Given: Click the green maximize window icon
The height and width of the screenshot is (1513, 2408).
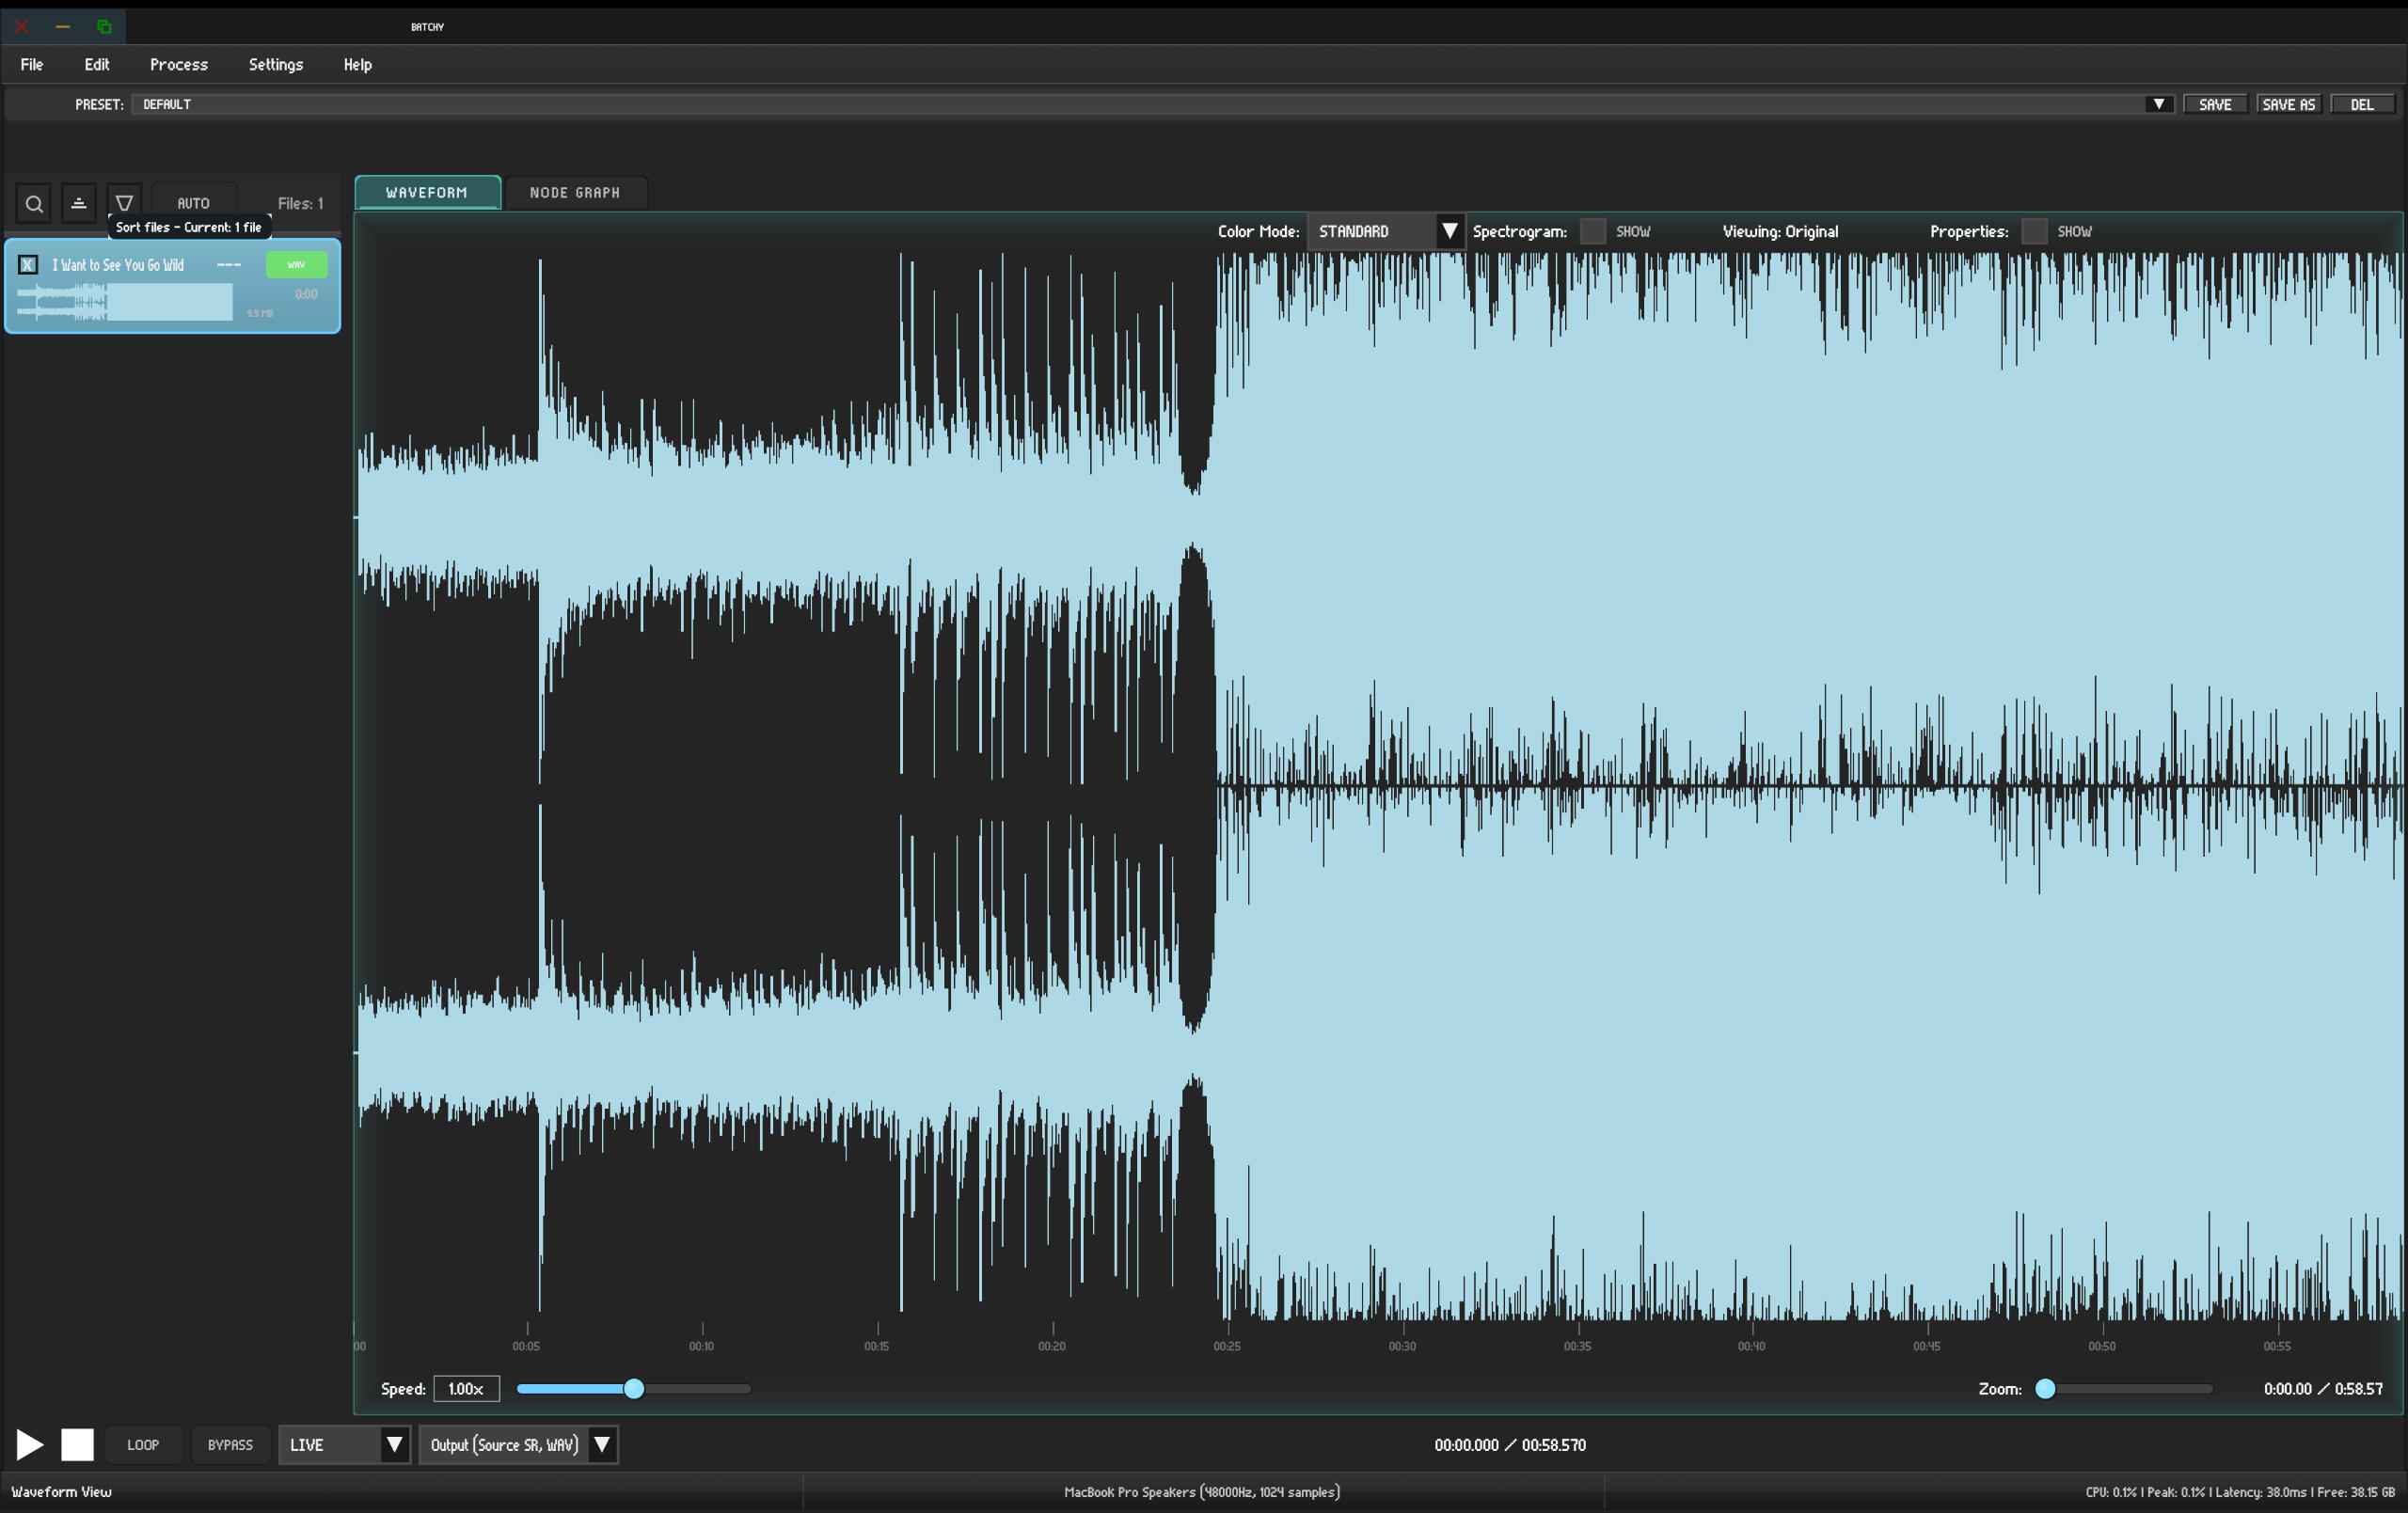Looking at the screenshot, I should click(104, 27).
